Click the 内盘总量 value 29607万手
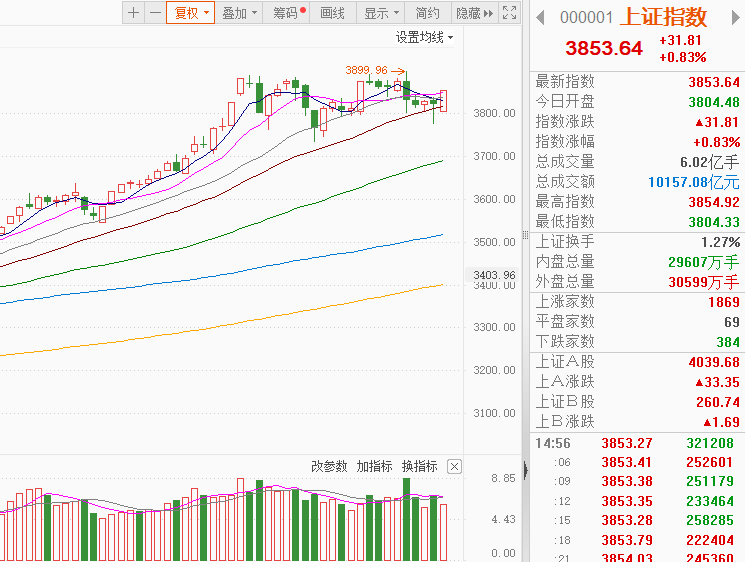Image resolution: width=745 pixels, height=562 pixels. tap(704, 262)
